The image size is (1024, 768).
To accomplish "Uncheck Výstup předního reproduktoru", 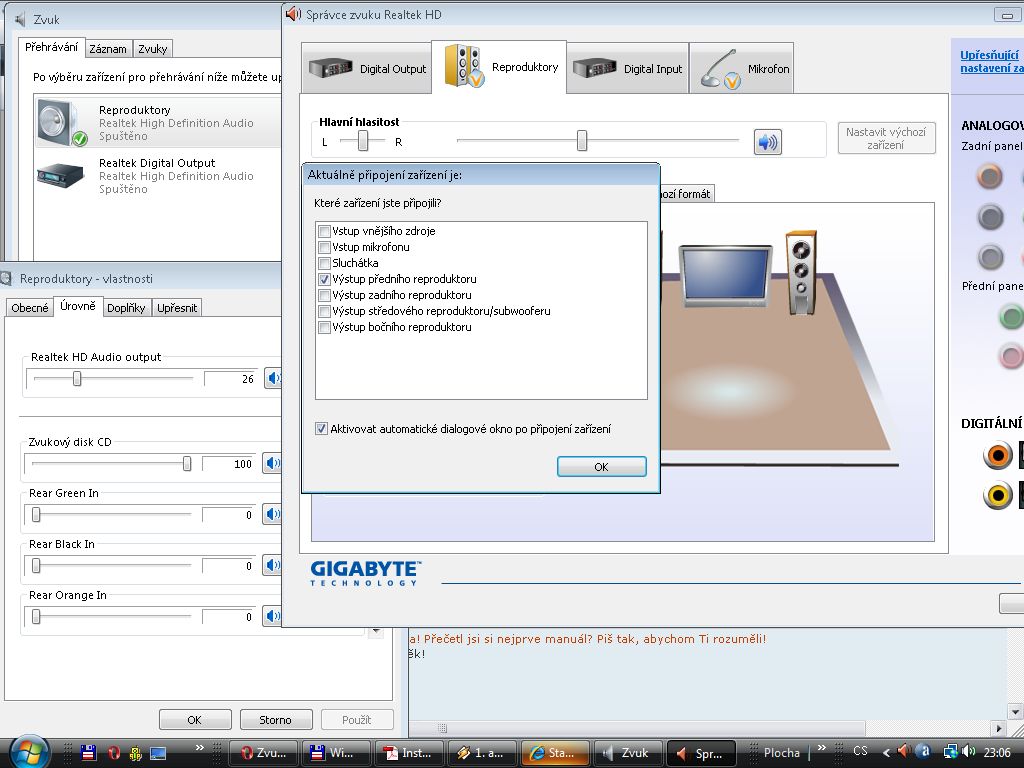I will coord(324,279).
